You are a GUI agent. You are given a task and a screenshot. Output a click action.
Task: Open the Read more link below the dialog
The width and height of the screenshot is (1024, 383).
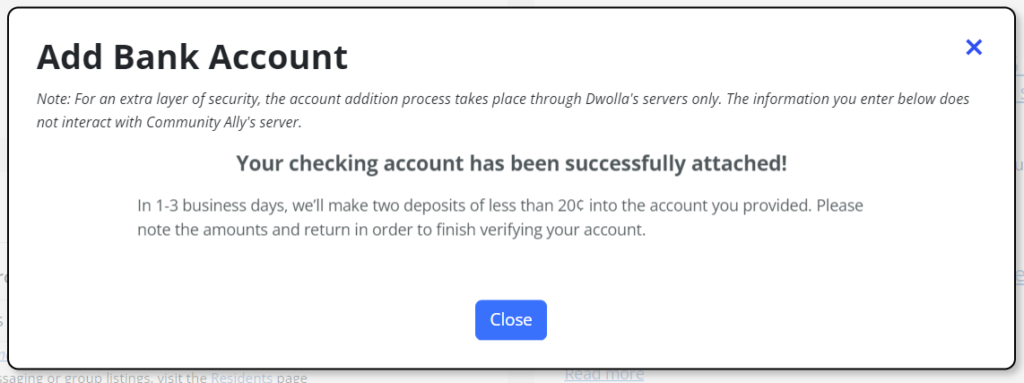(x=603, y=375)
